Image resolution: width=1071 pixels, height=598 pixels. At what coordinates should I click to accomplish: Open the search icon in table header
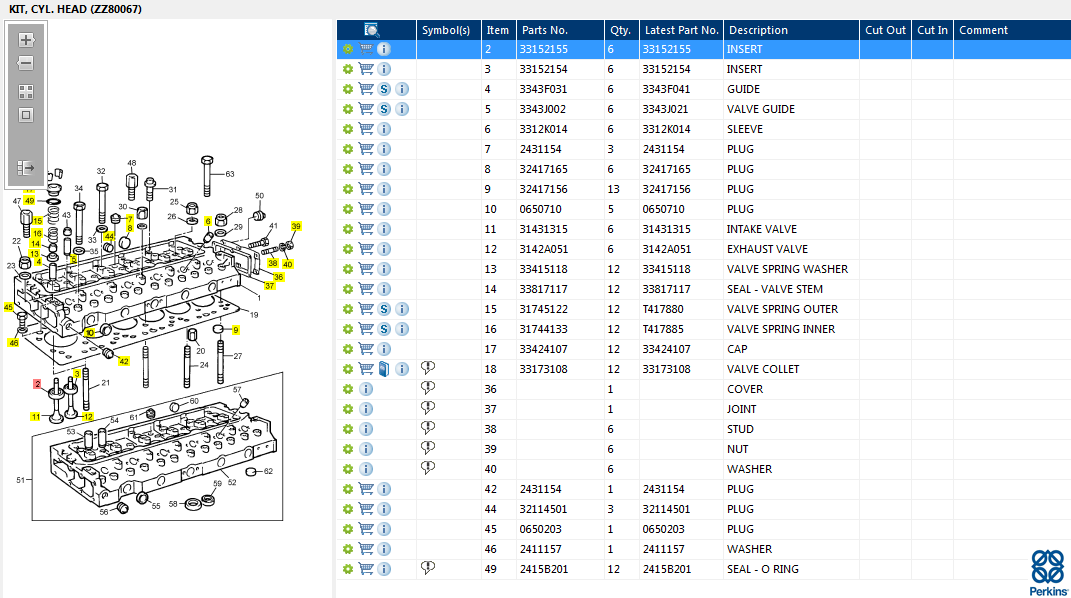pyautogui.click(x=372, y=30)
